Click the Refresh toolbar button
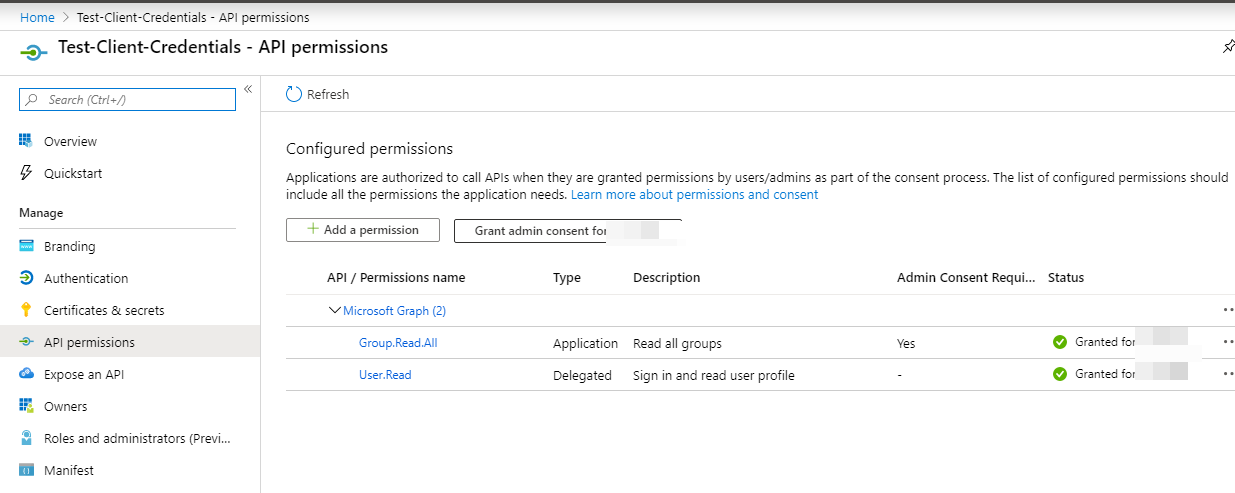Viewport: 1235px width, 493px height. point(318,94)
